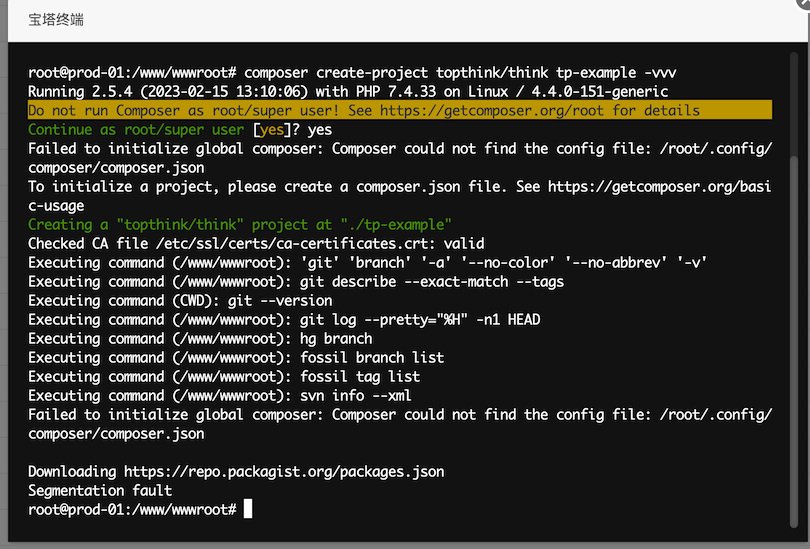Image resolution: width=810 pixels, height=549 pixels.
Task: Click the 'fossil tag list' command line
Action: (224, 377)
